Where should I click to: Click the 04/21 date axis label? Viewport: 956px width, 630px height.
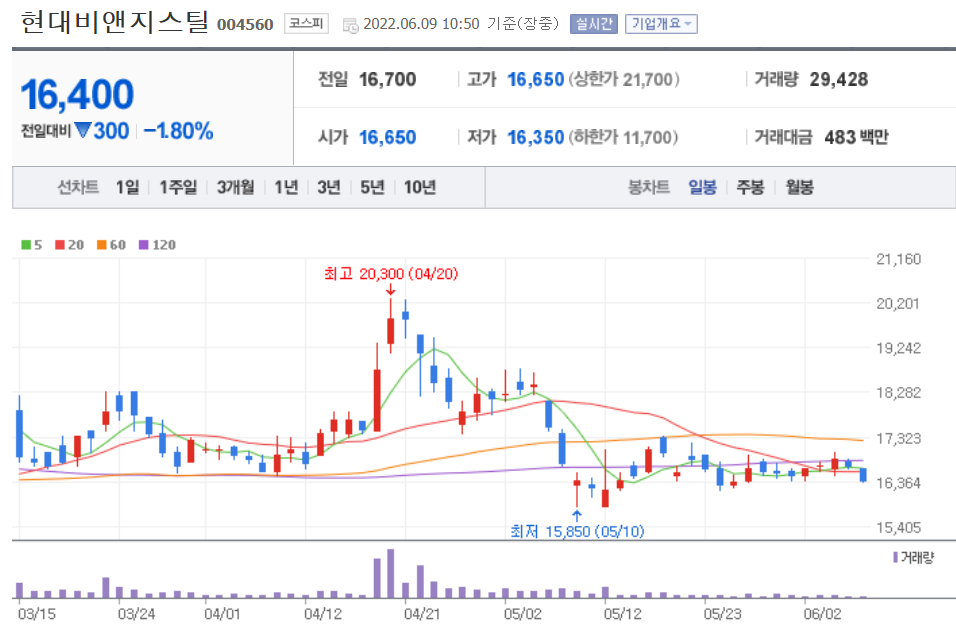[x=422, y=614]
